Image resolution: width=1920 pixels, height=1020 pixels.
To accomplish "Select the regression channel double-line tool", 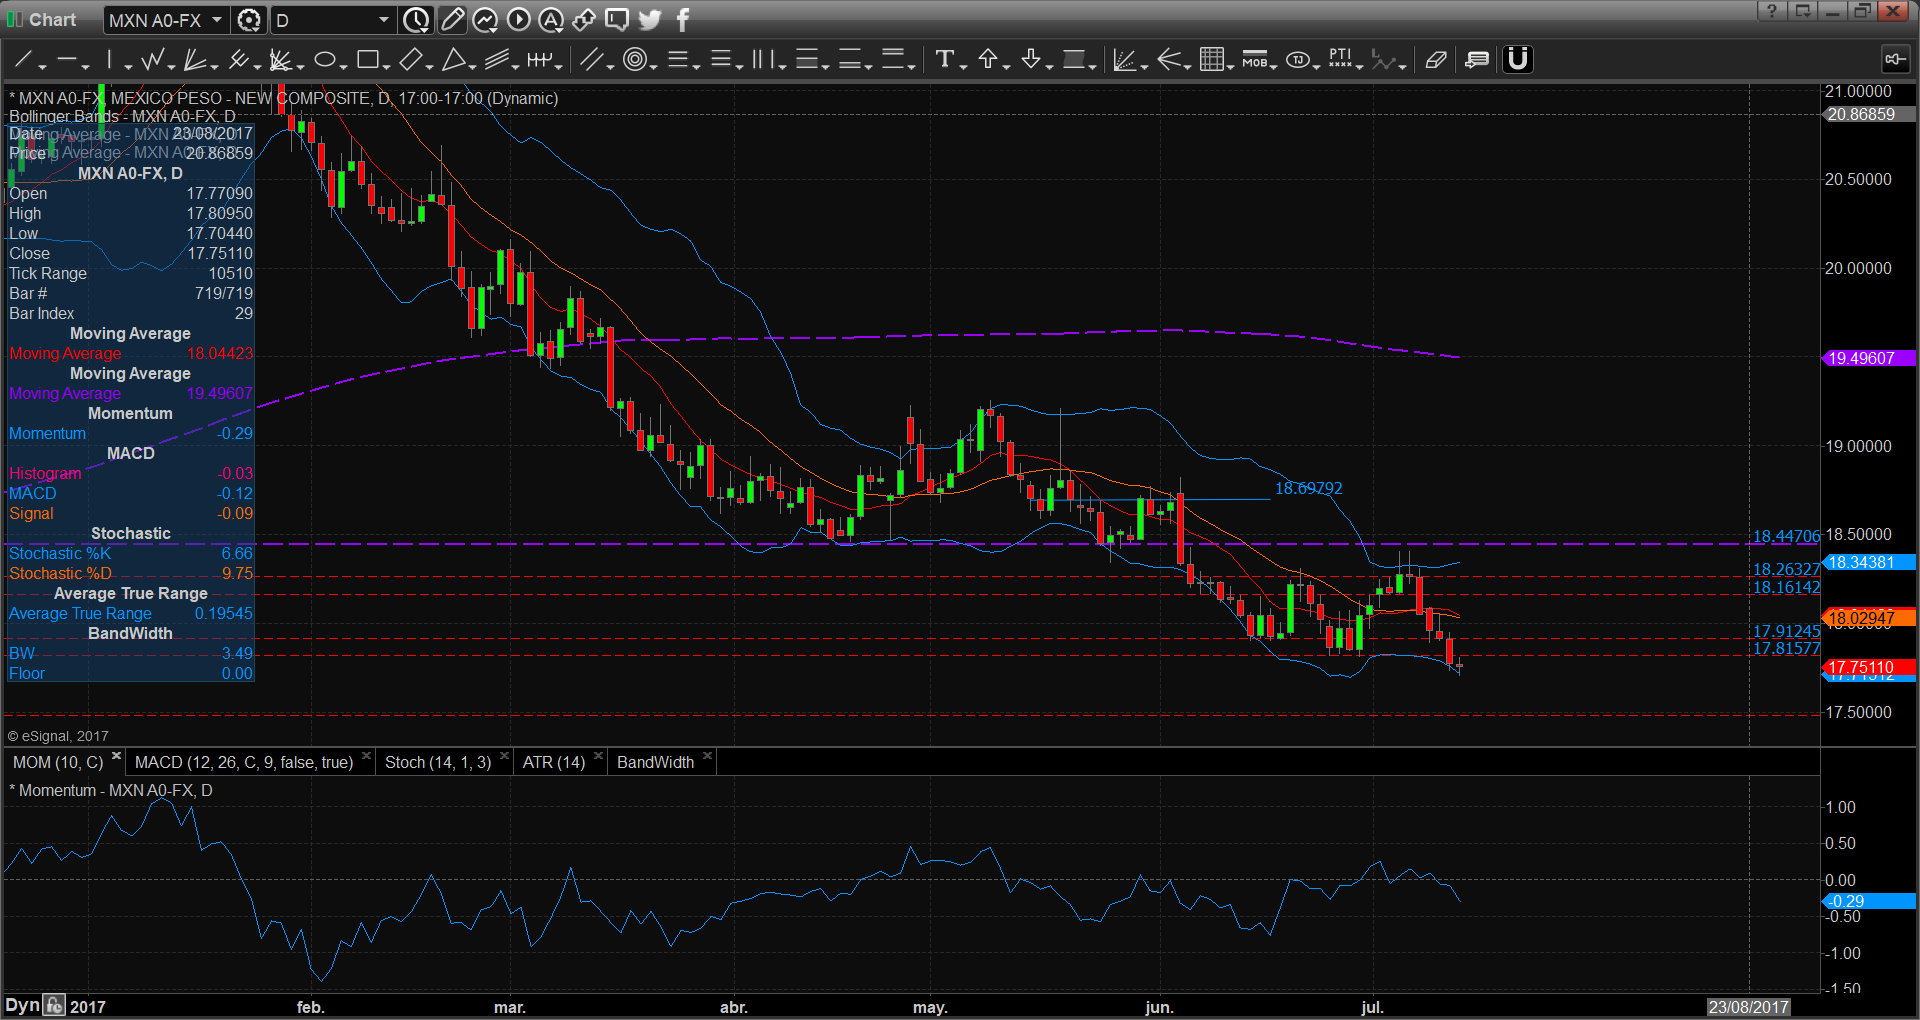I will (x=592, y=60).
